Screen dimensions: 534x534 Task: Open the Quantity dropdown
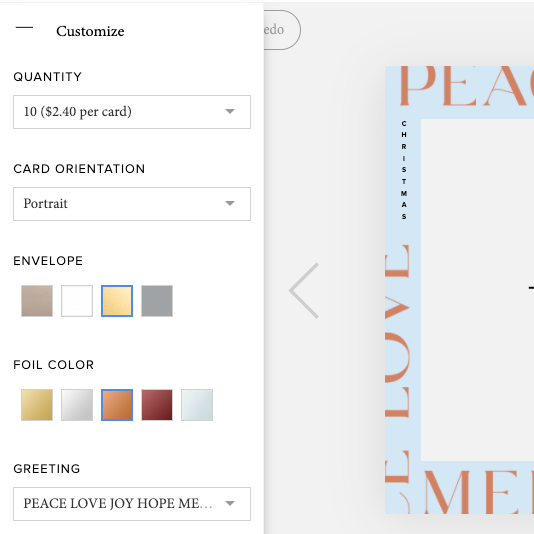pyautogui.click(x=132, y=112)
